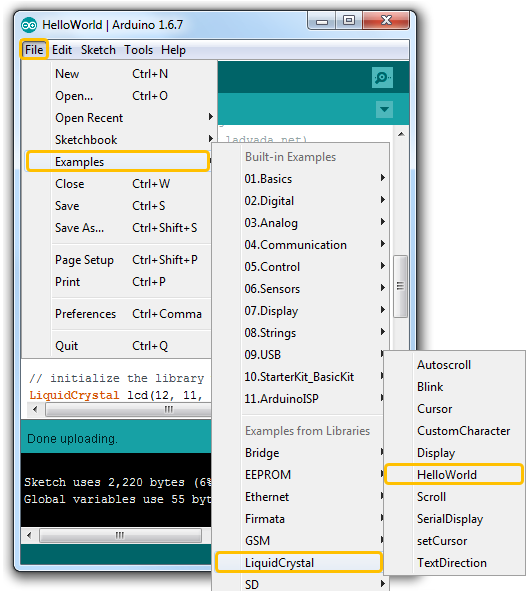
Task: Expand 08.Strings examples submenu
Action: (x=301, y=332)
